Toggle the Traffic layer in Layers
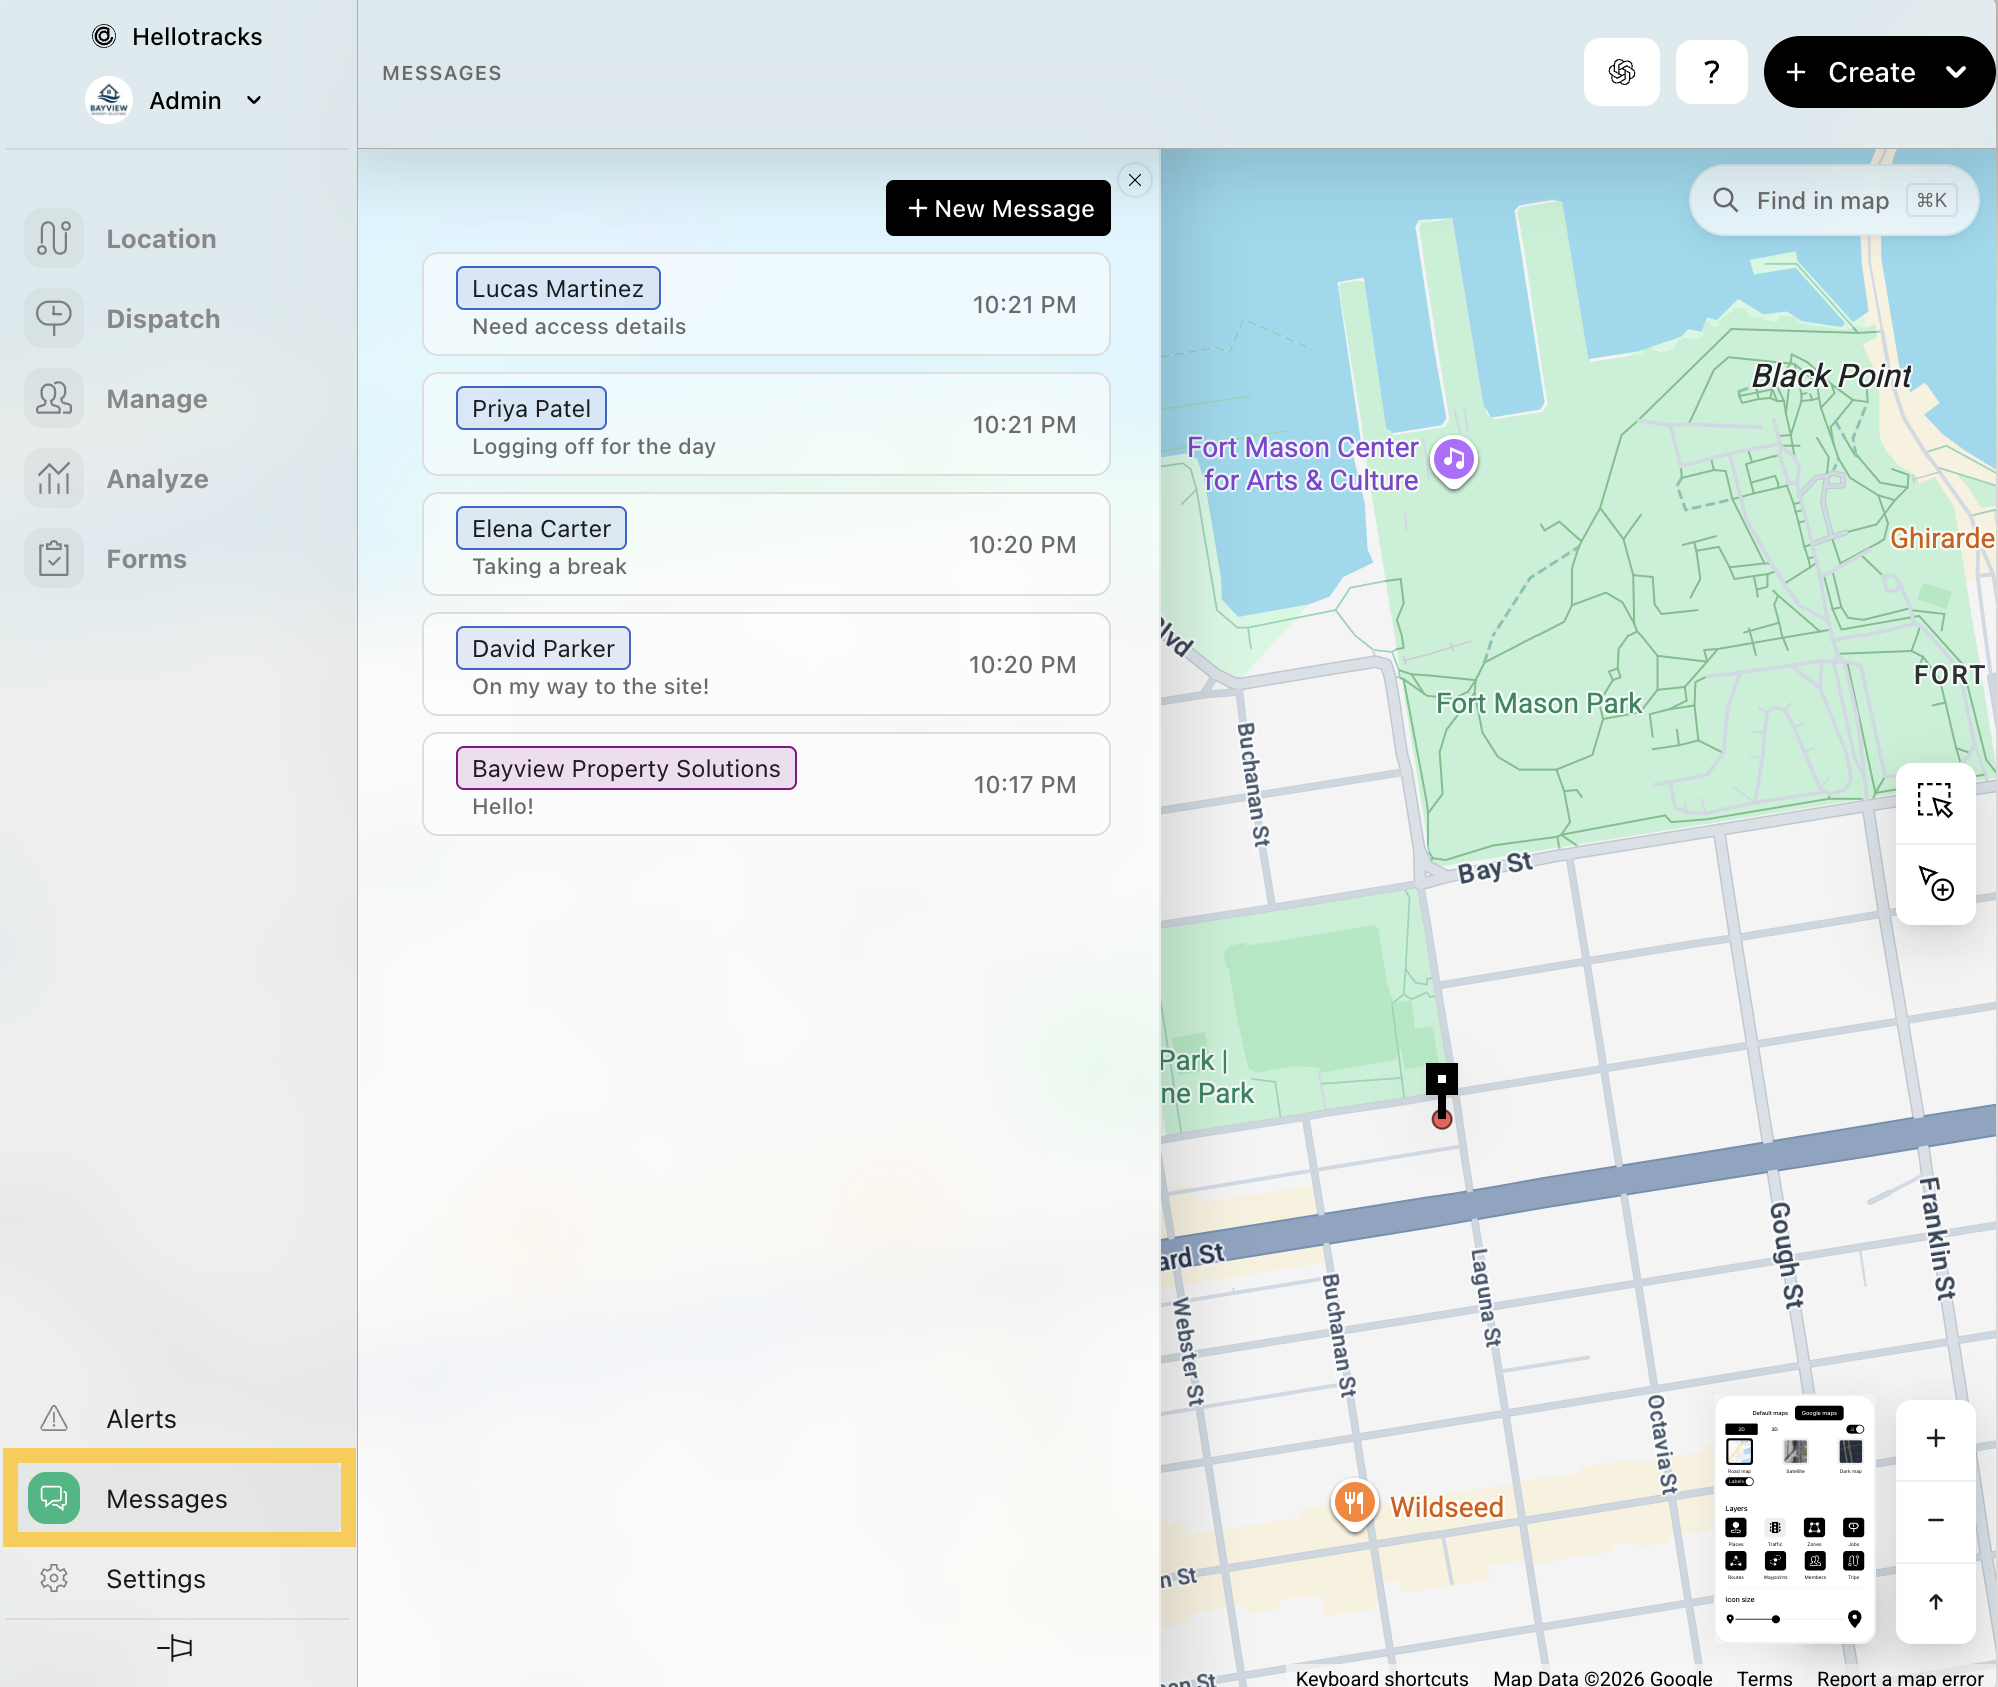Image resolution: width=1998 pixels, height=1687 pixels. click(x=1775, y=1527)
